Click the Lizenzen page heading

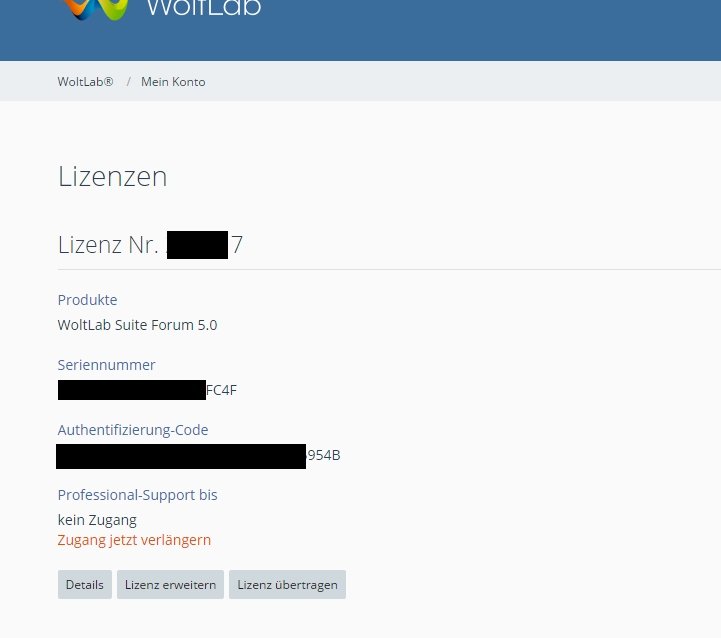click(112, 177)
